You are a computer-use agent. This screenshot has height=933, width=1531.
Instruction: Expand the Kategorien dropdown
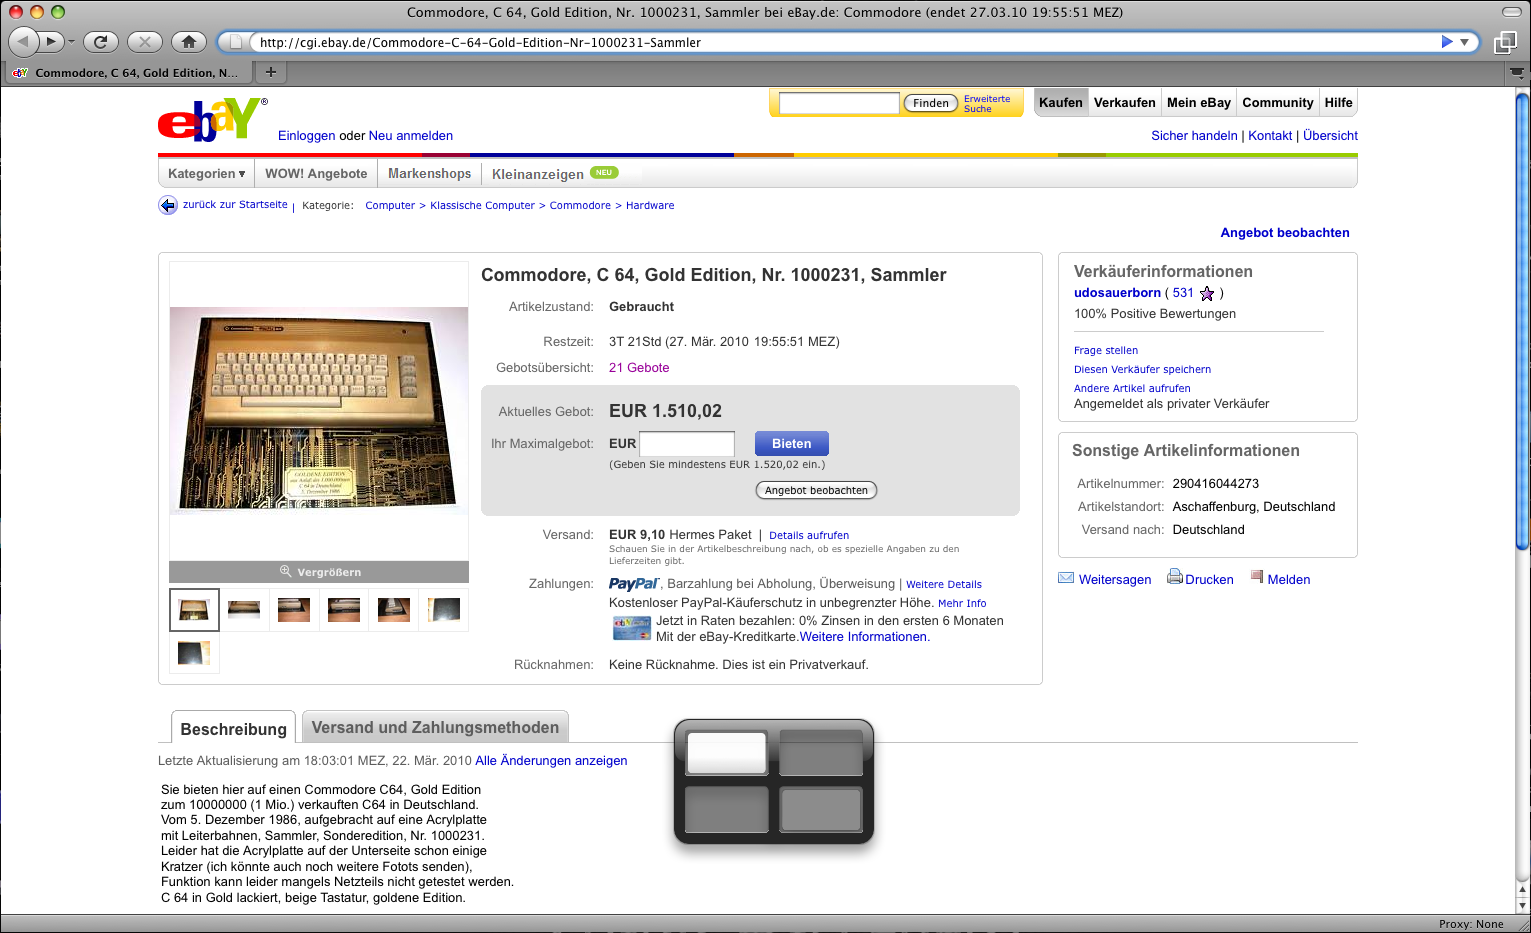tap(206, 174)
